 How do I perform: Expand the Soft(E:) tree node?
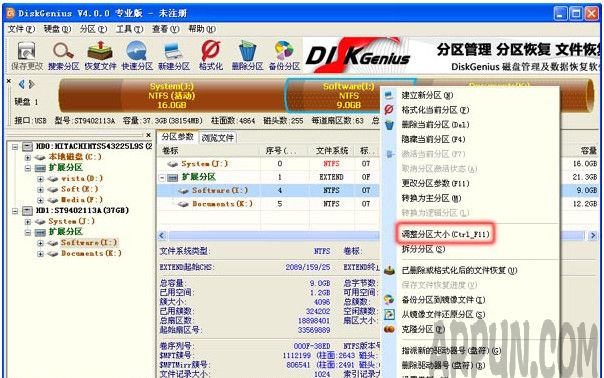coord(40,190)
